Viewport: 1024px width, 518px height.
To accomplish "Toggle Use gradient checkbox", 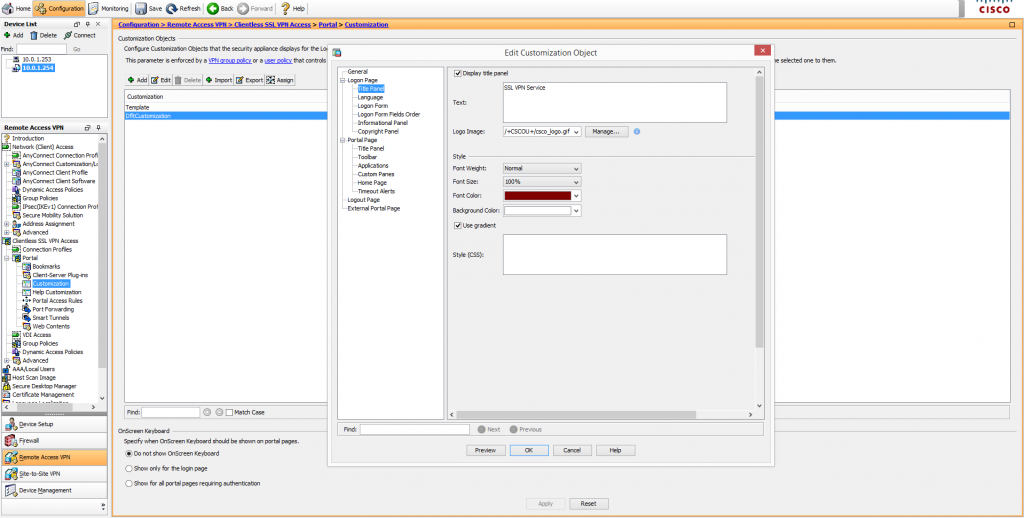I will [x=458, y=225].
